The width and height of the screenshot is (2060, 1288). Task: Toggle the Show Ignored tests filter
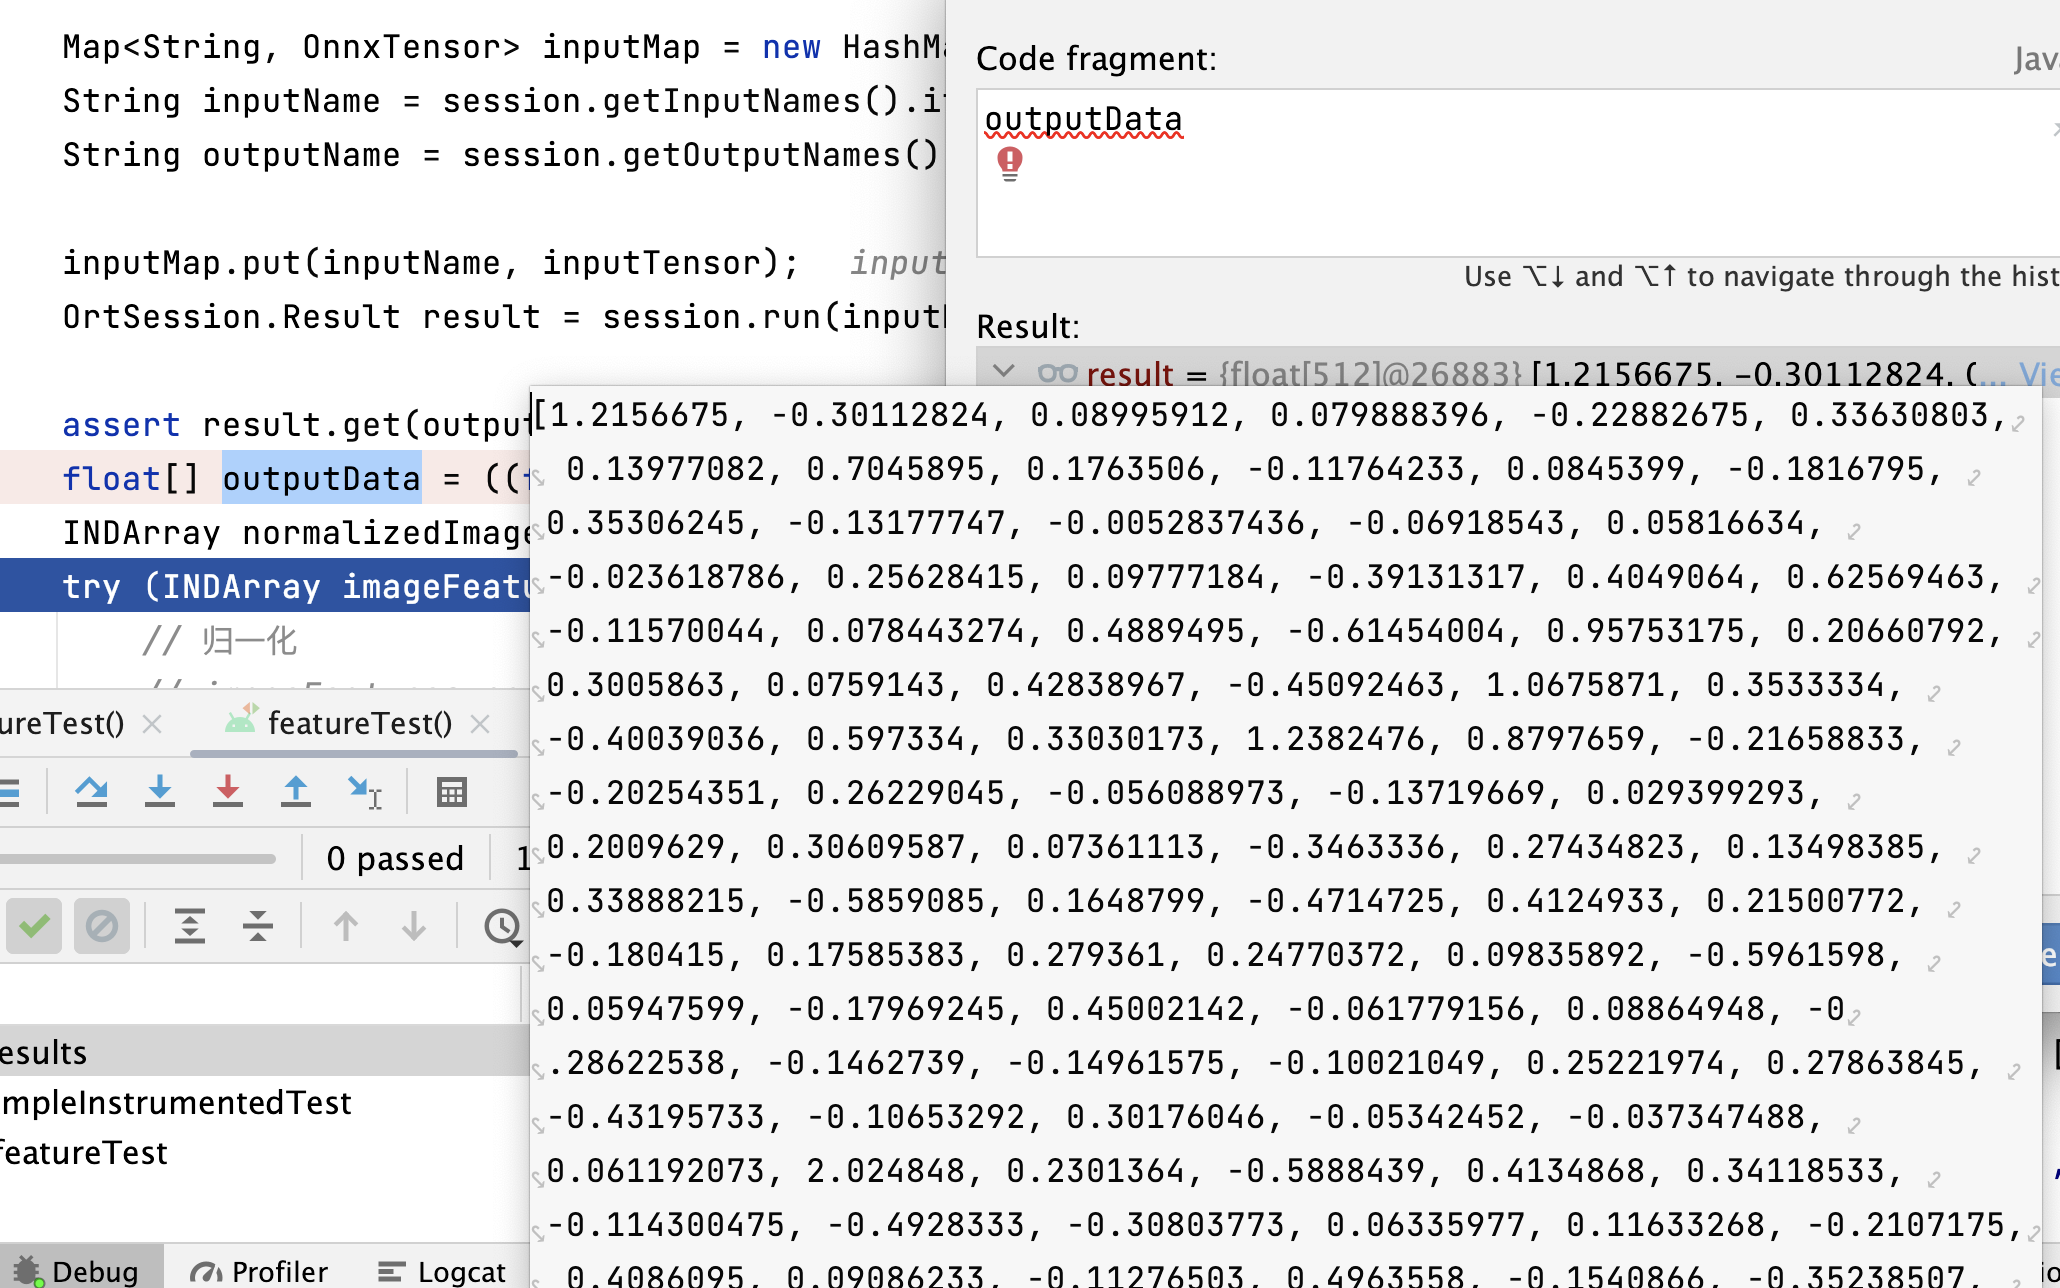pyautogui.click(x=103, y=927)
